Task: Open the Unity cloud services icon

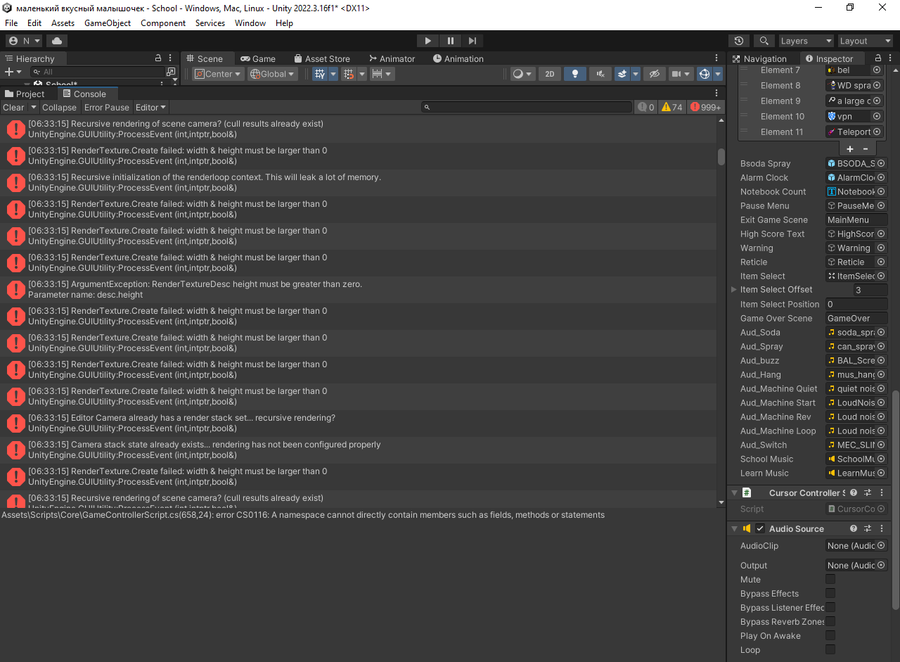Action: click(x=57, y=41)
